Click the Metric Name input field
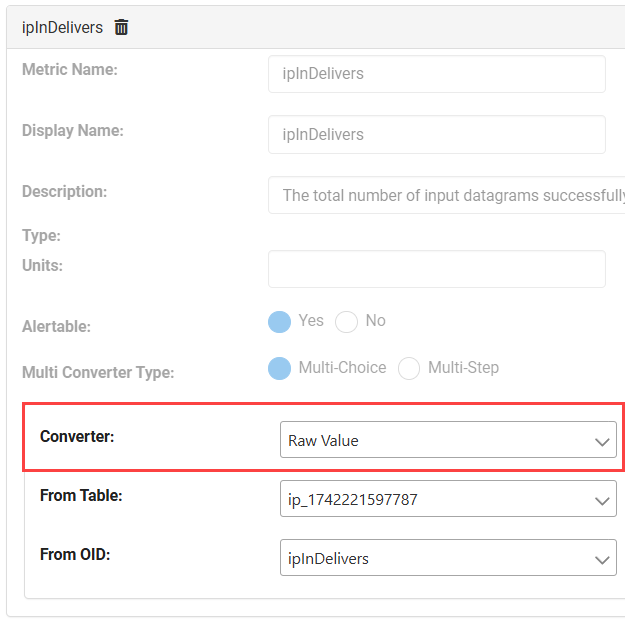 [x=436, y=74]
